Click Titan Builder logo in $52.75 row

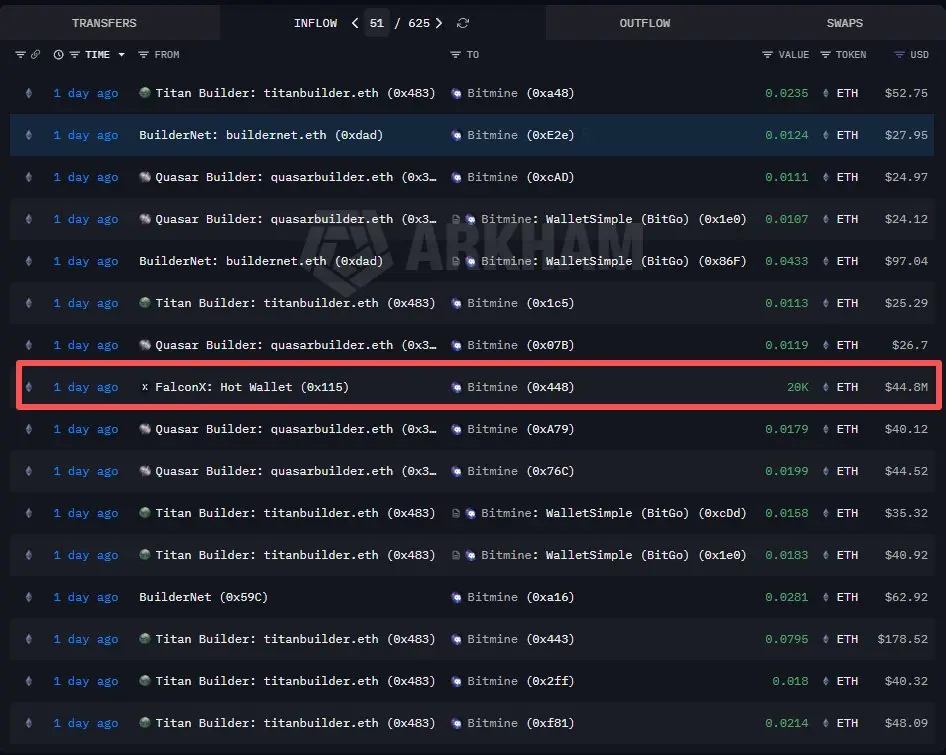click(145, 92)
